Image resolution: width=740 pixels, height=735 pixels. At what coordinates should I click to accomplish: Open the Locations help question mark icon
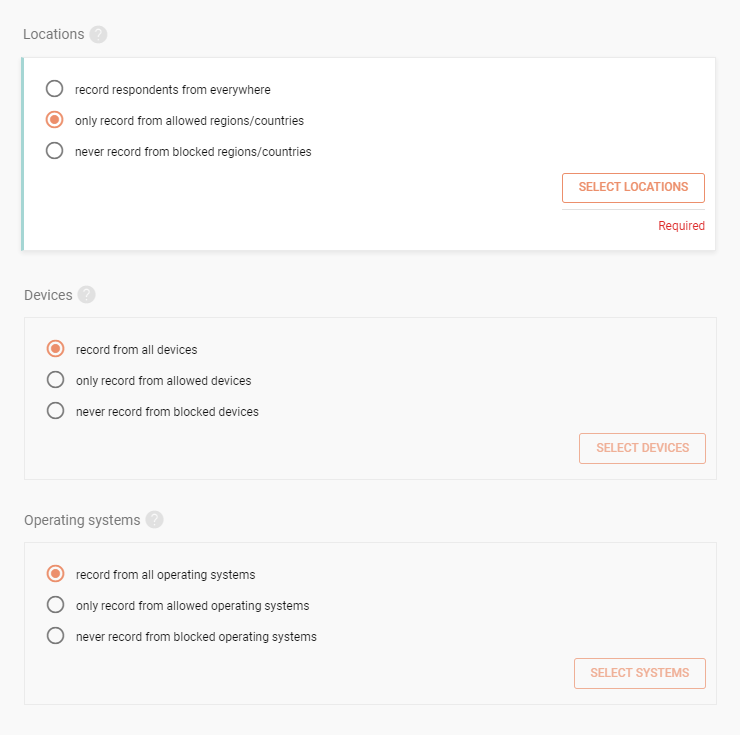pyautogui.click(x=98, y=34)
